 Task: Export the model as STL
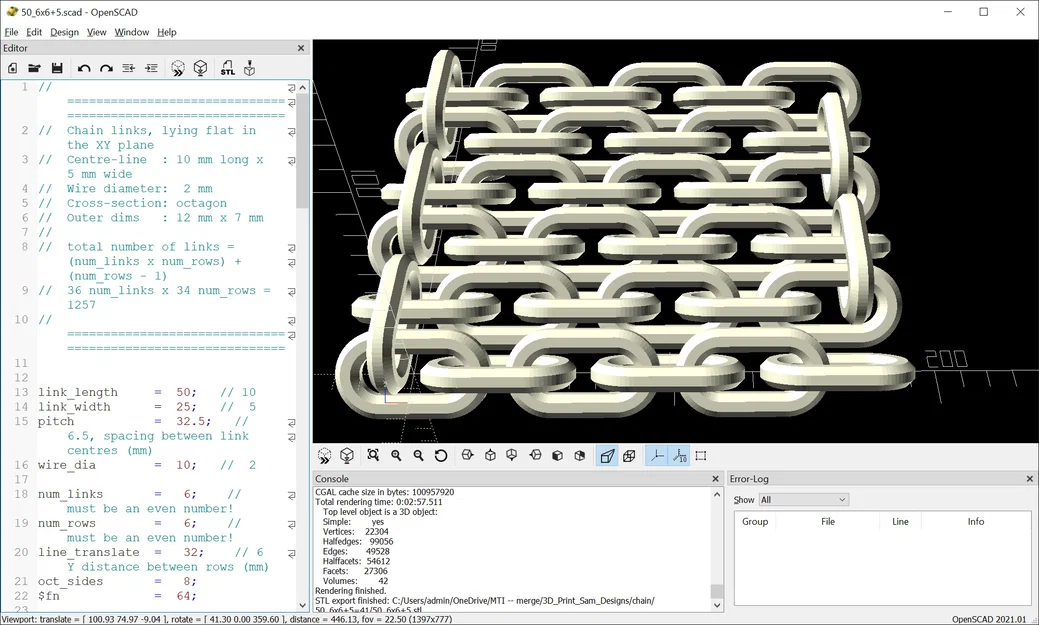tap(227, 68)
